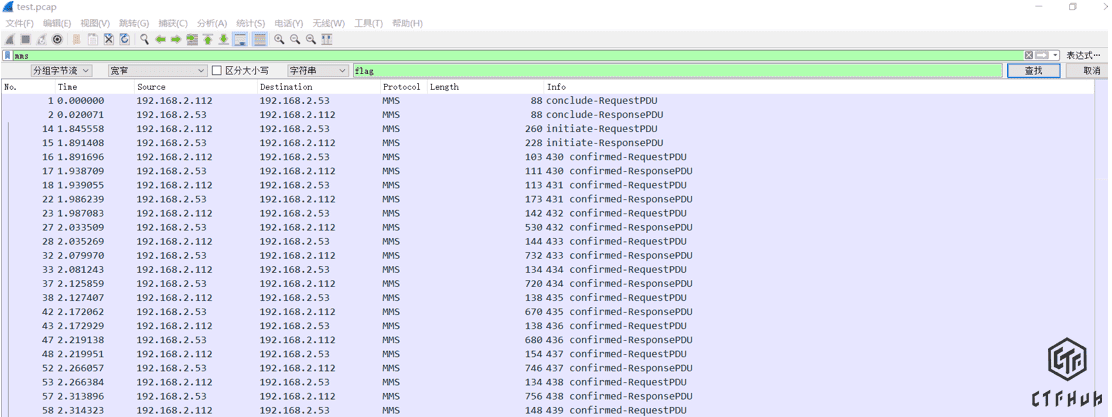Toggle the auto-scroll during live capture button

point(240,39)
